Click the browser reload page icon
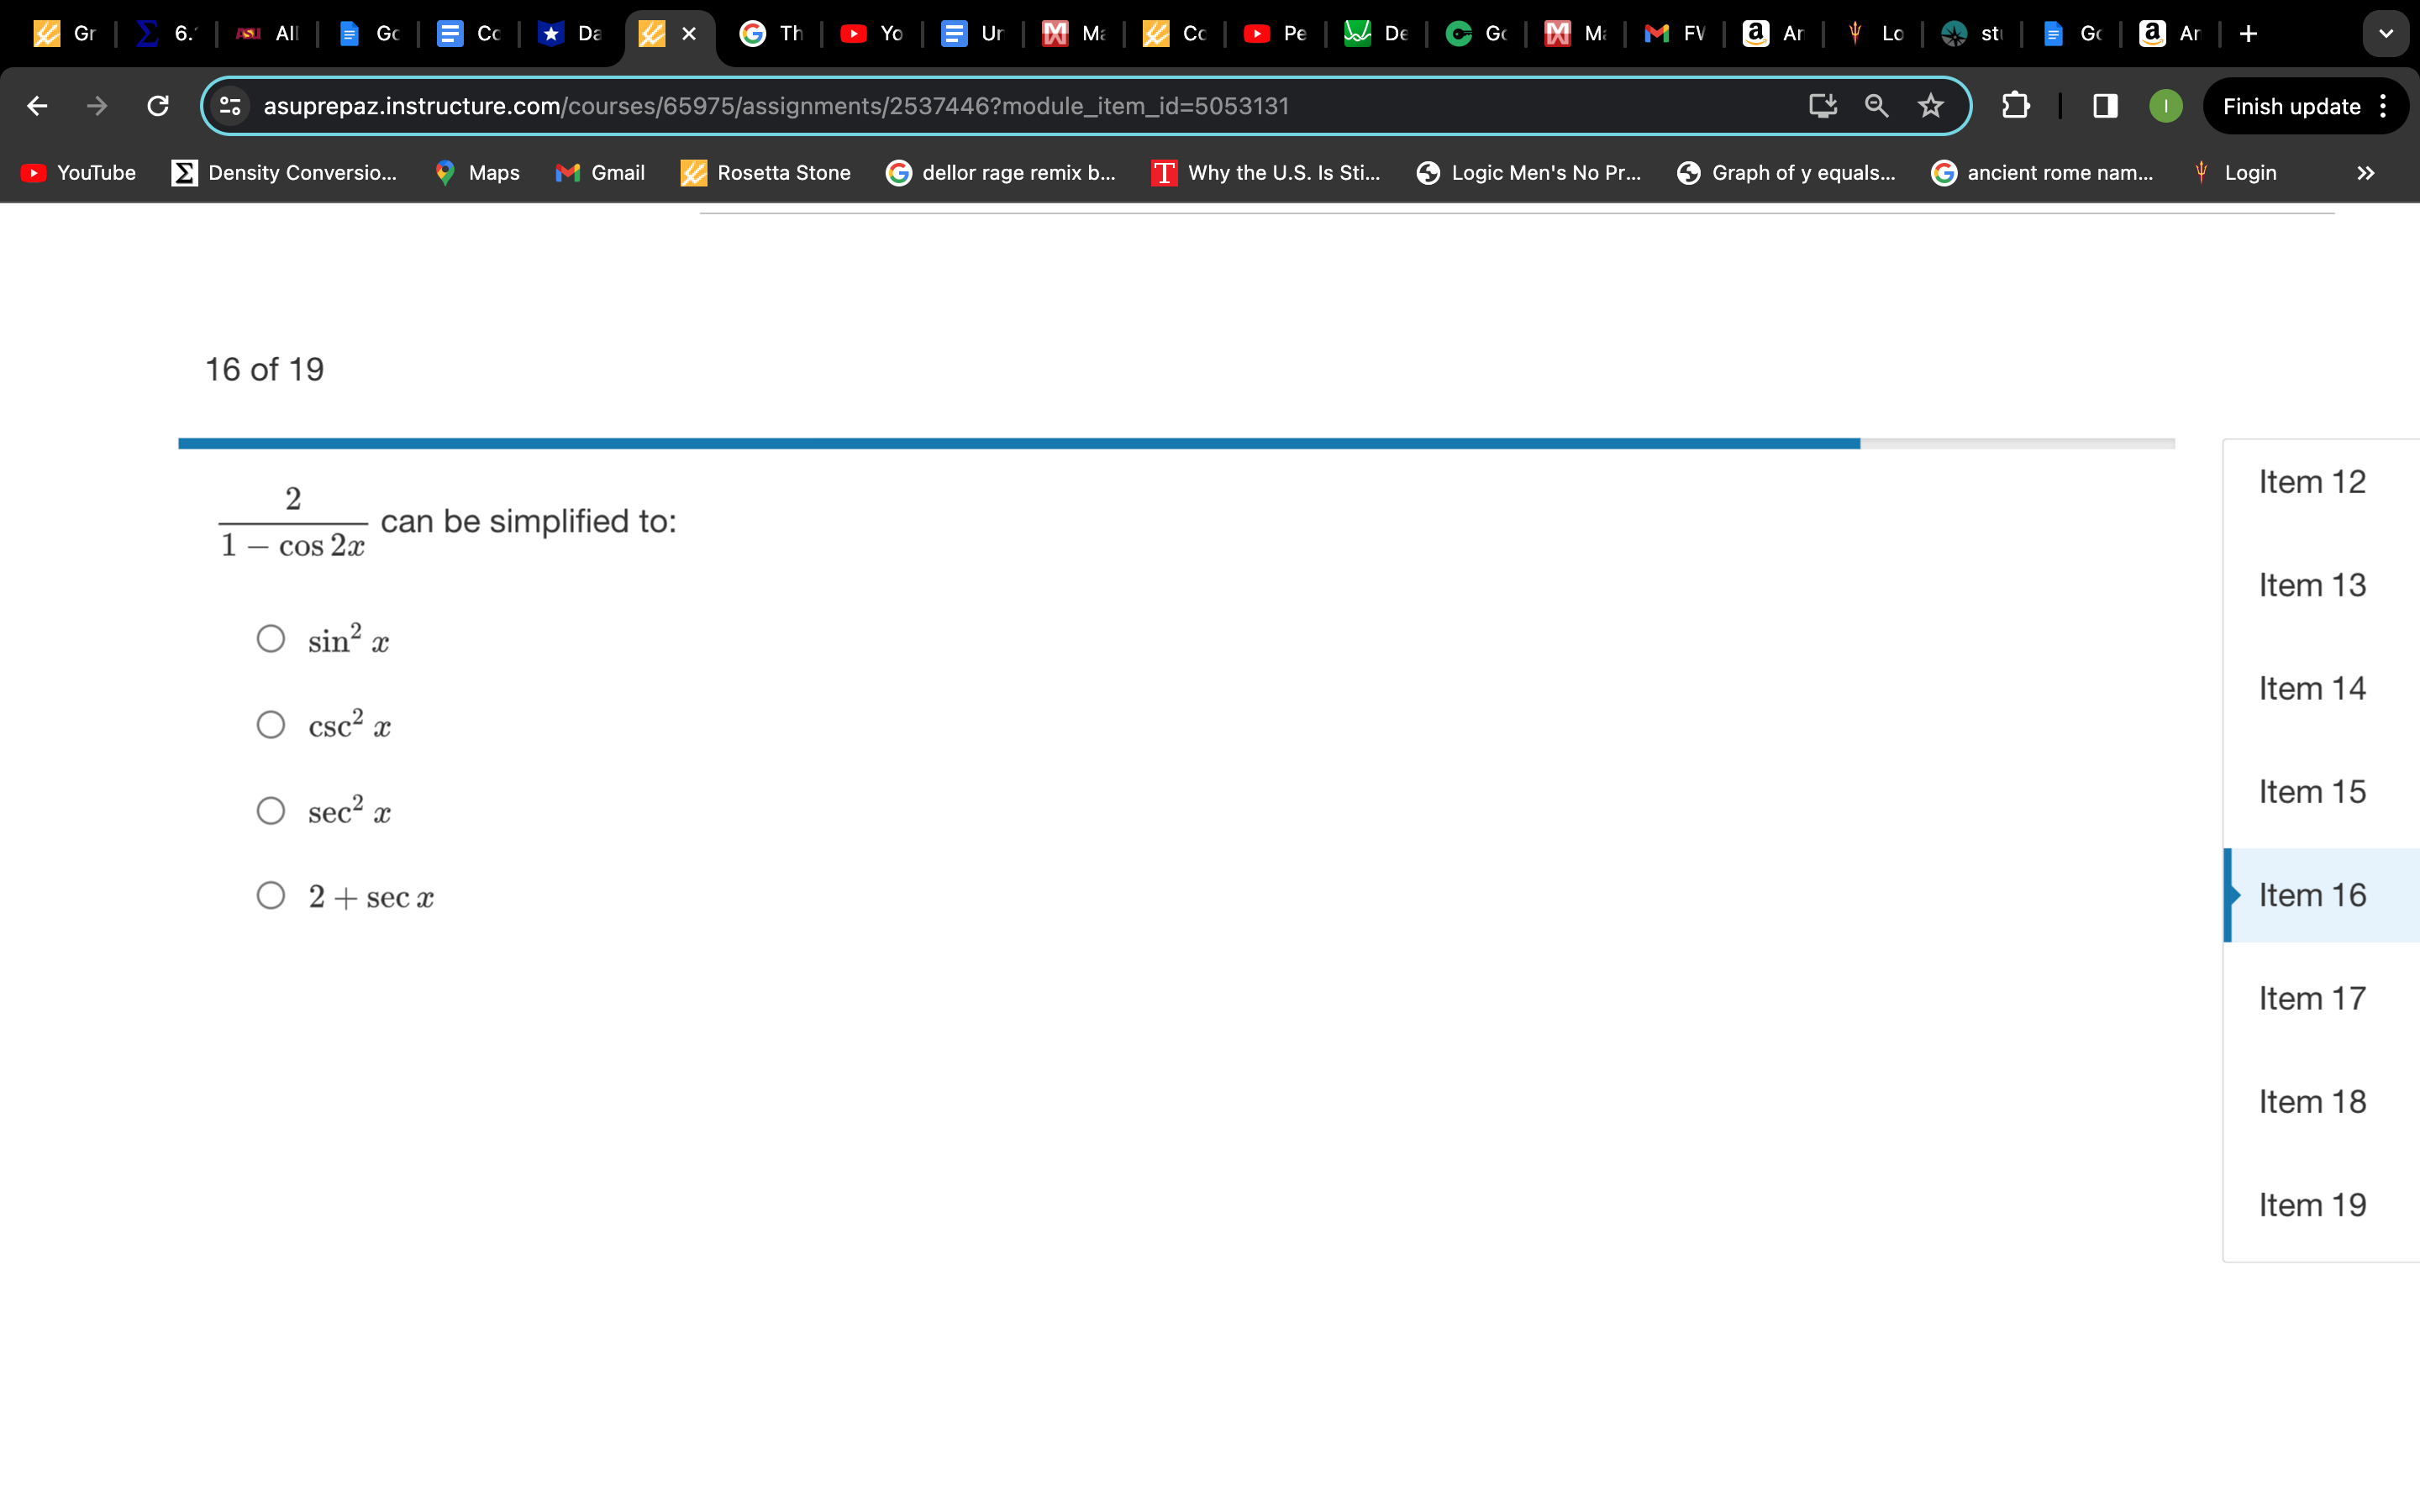This screenshot has width=2420, height=1512. 158,106
